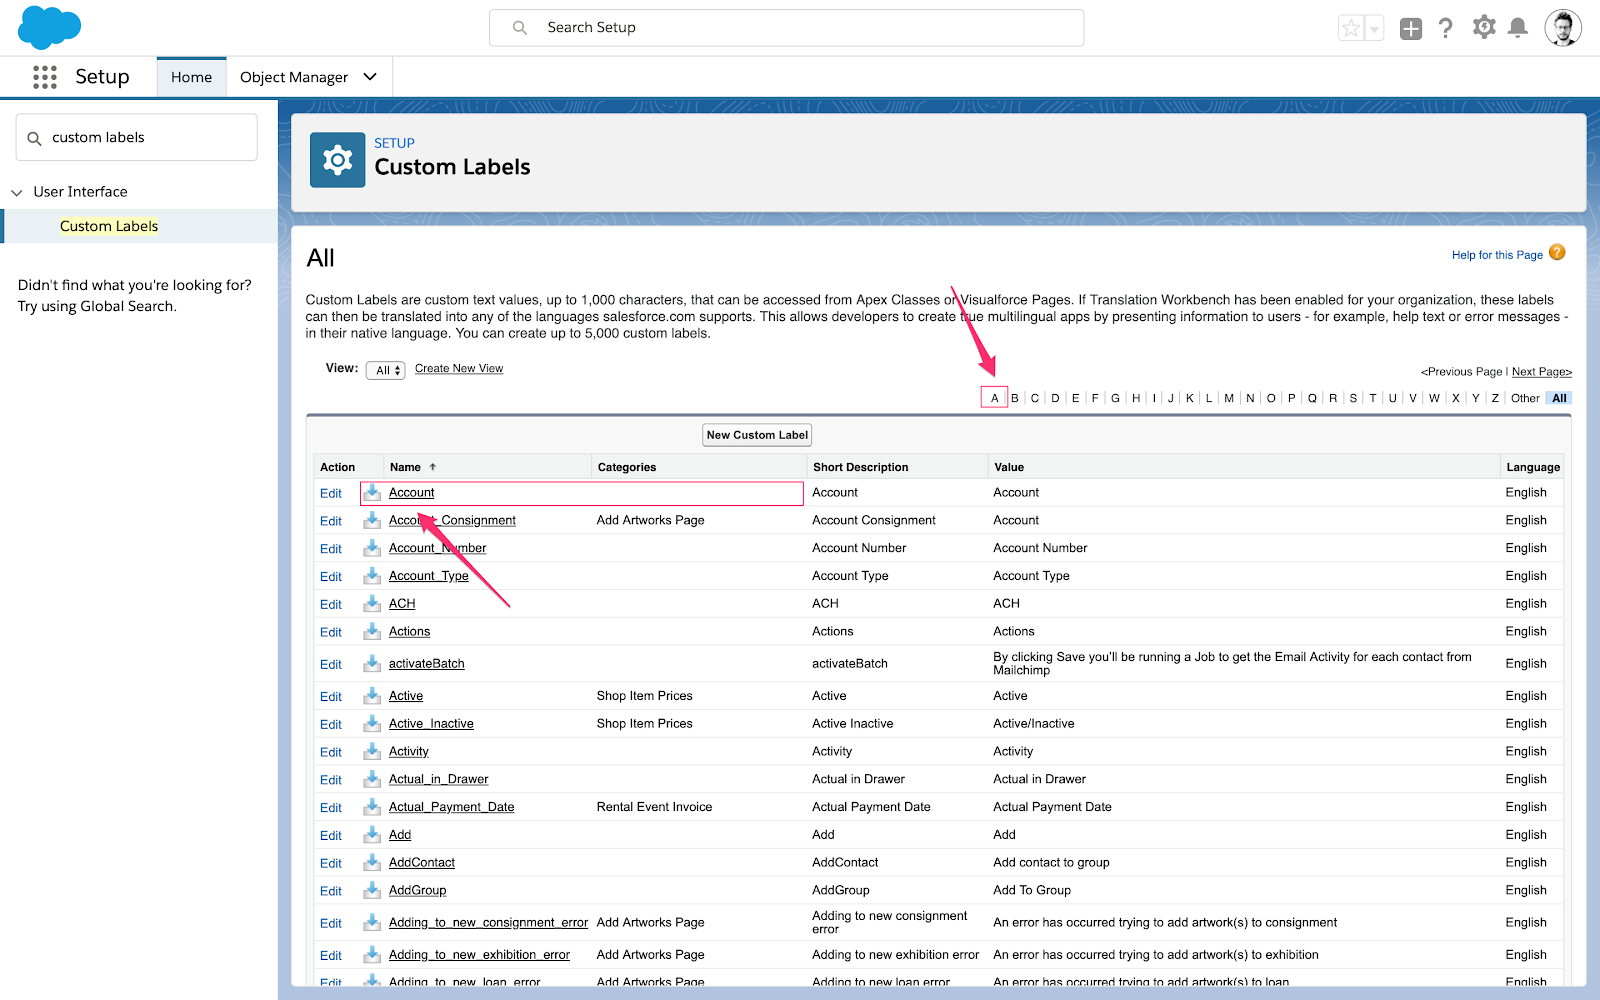
Task: Filter labels by letter Z
Action: coord(1495,398)
